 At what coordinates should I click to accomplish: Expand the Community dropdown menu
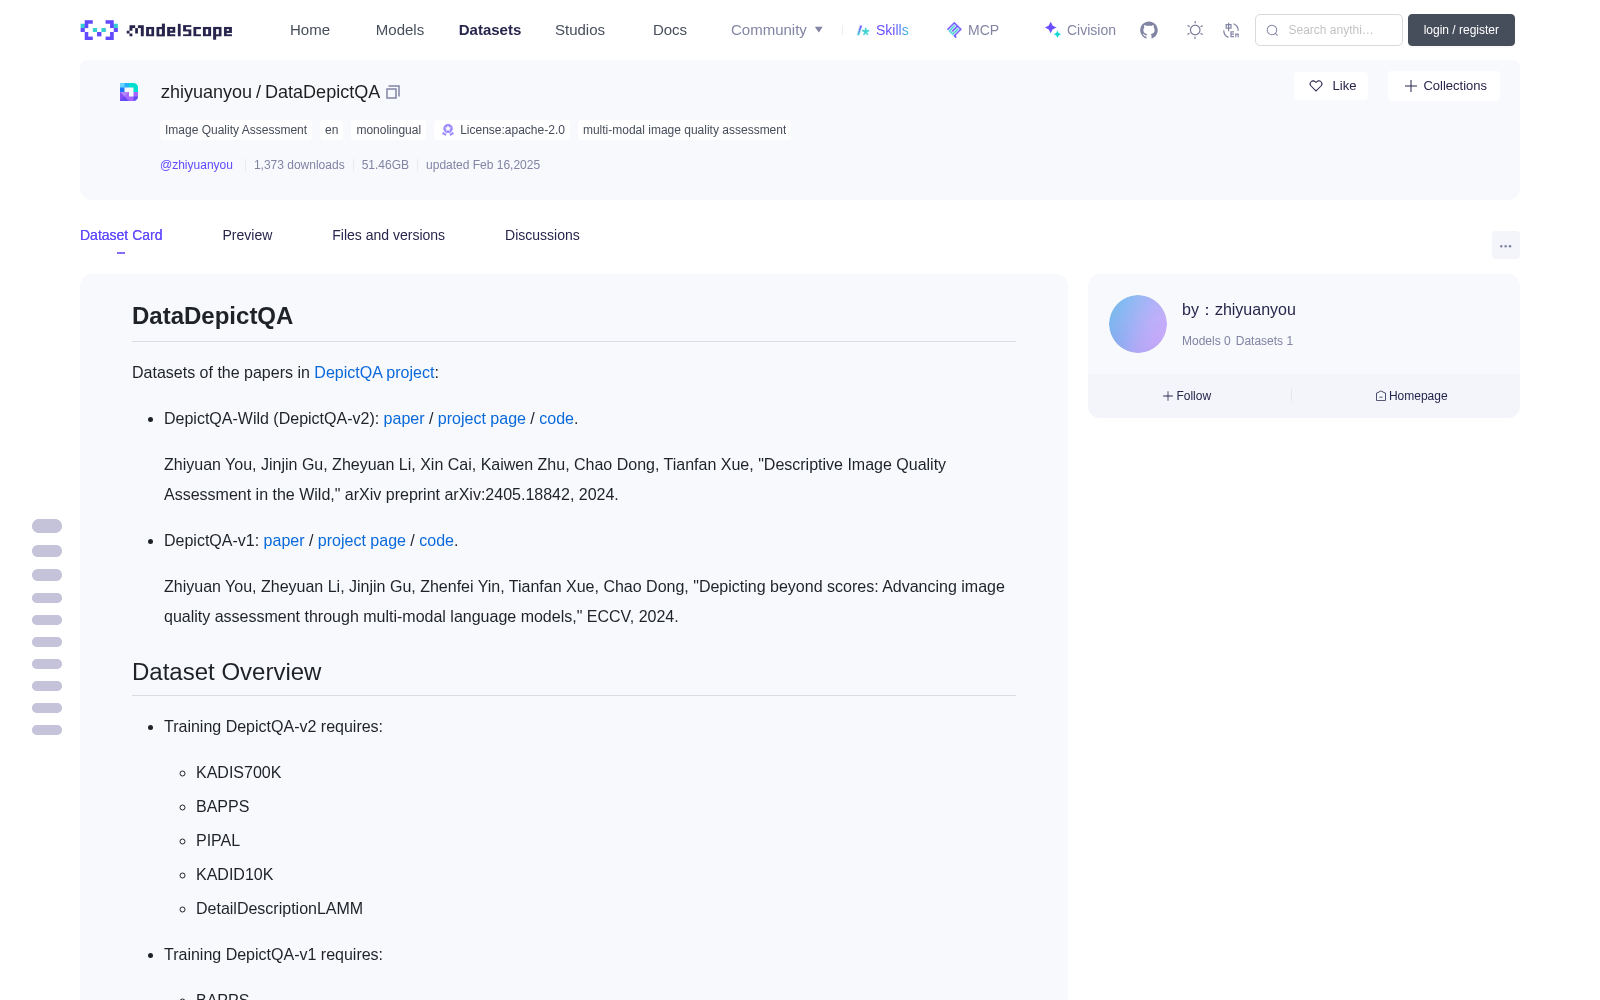pyautogui.click(x=777, y=30)
